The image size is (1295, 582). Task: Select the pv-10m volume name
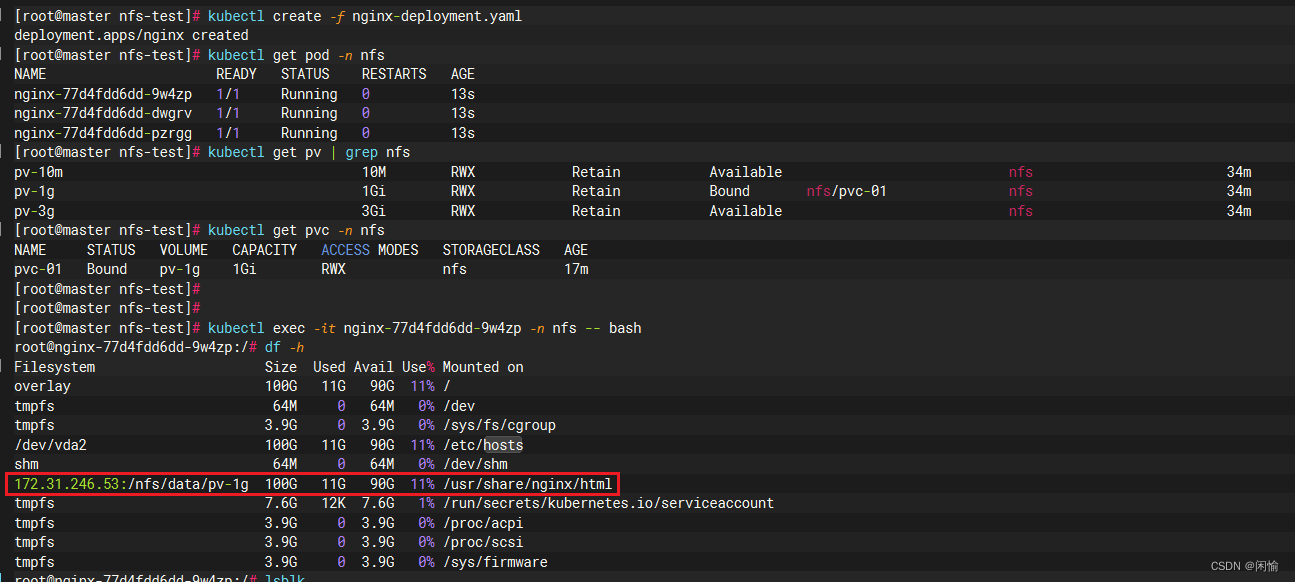38,172
